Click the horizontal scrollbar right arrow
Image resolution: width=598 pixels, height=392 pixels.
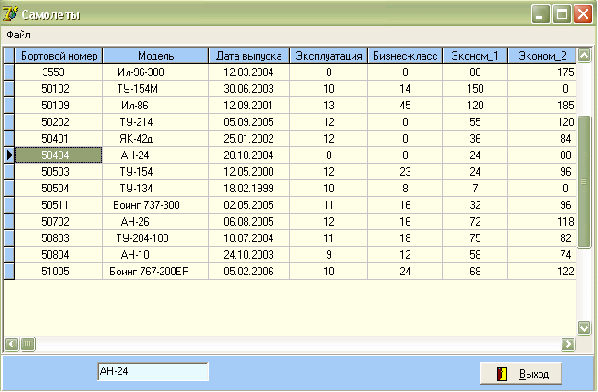click(x=568, y=344)
